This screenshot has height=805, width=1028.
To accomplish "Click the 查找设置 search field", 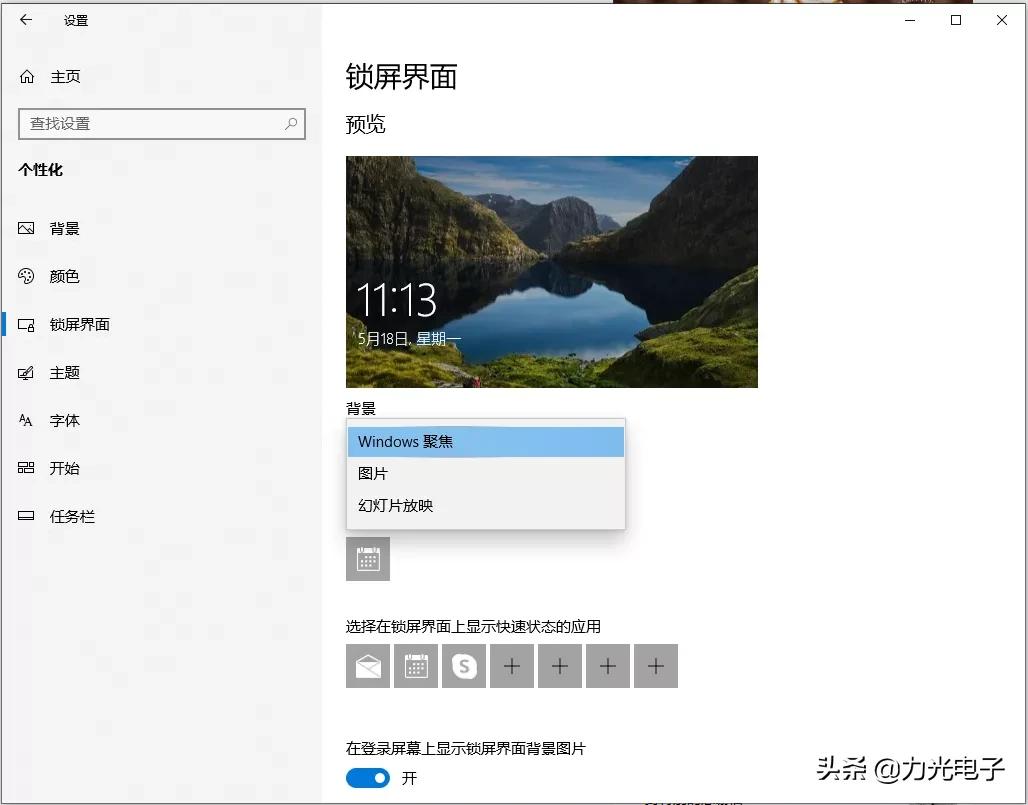I will pos(160,125).
